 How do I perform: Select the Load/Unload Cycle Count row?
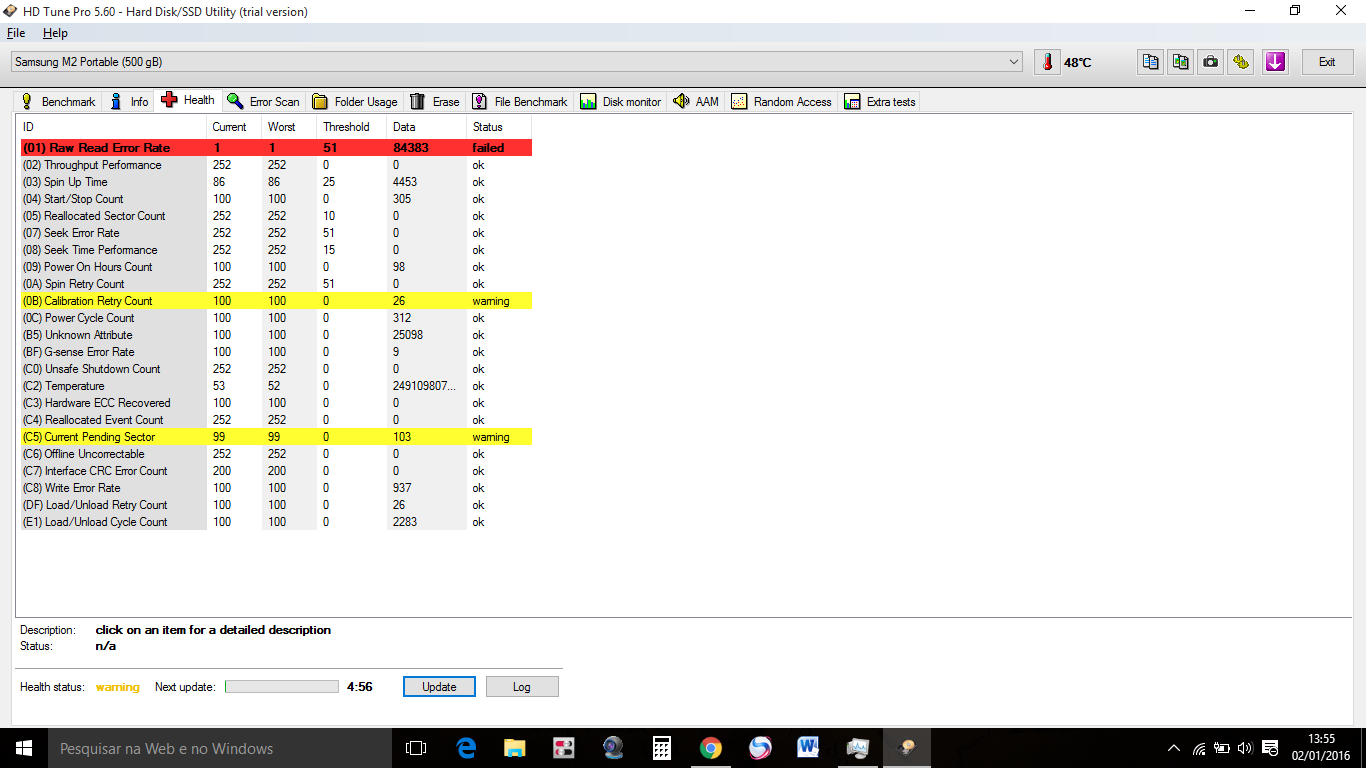[x=276, y=522]
